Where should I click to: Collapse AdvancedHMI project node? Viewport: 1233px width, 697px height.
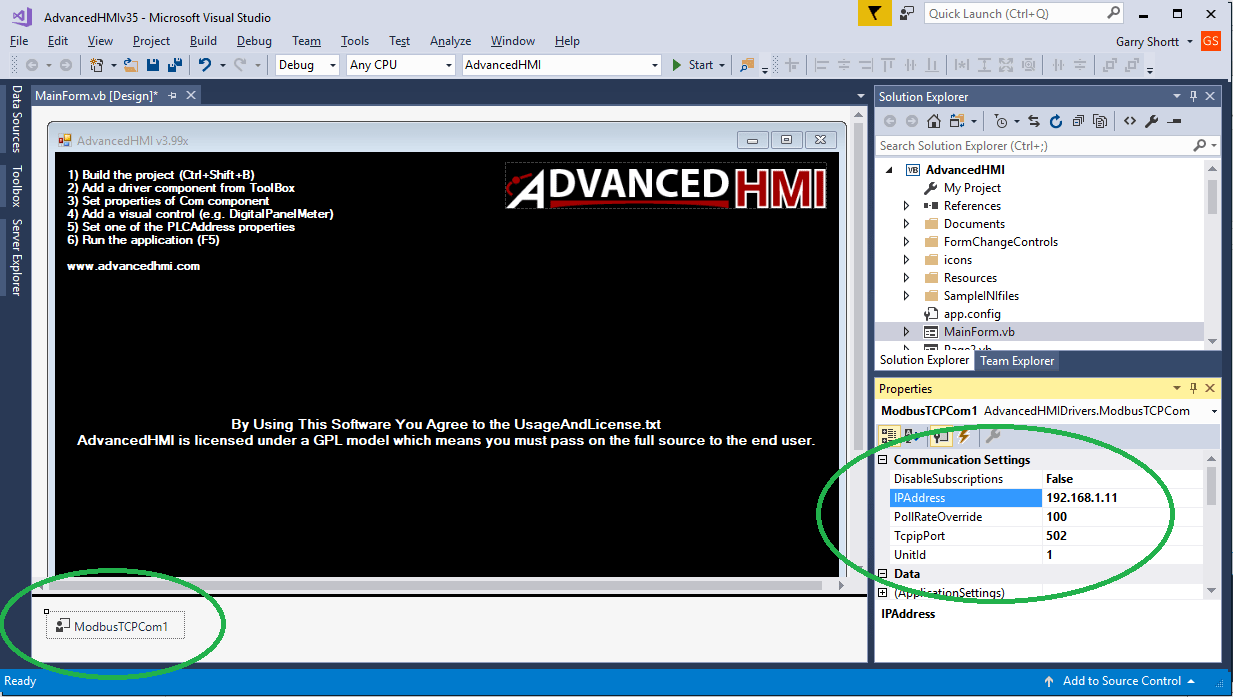(888, 170)
